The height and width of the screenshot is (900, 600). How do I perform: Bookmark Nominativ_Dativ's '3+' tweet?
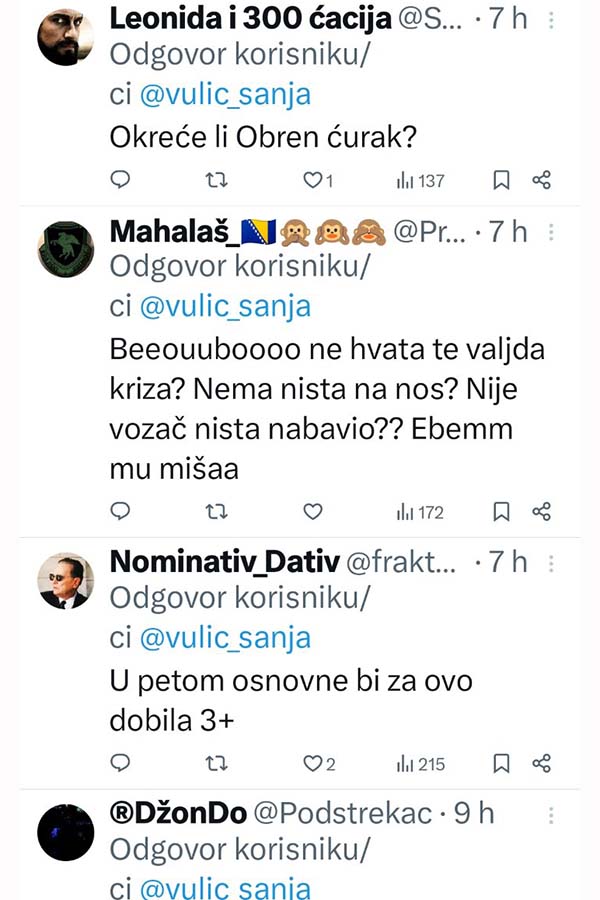[502, 764]
